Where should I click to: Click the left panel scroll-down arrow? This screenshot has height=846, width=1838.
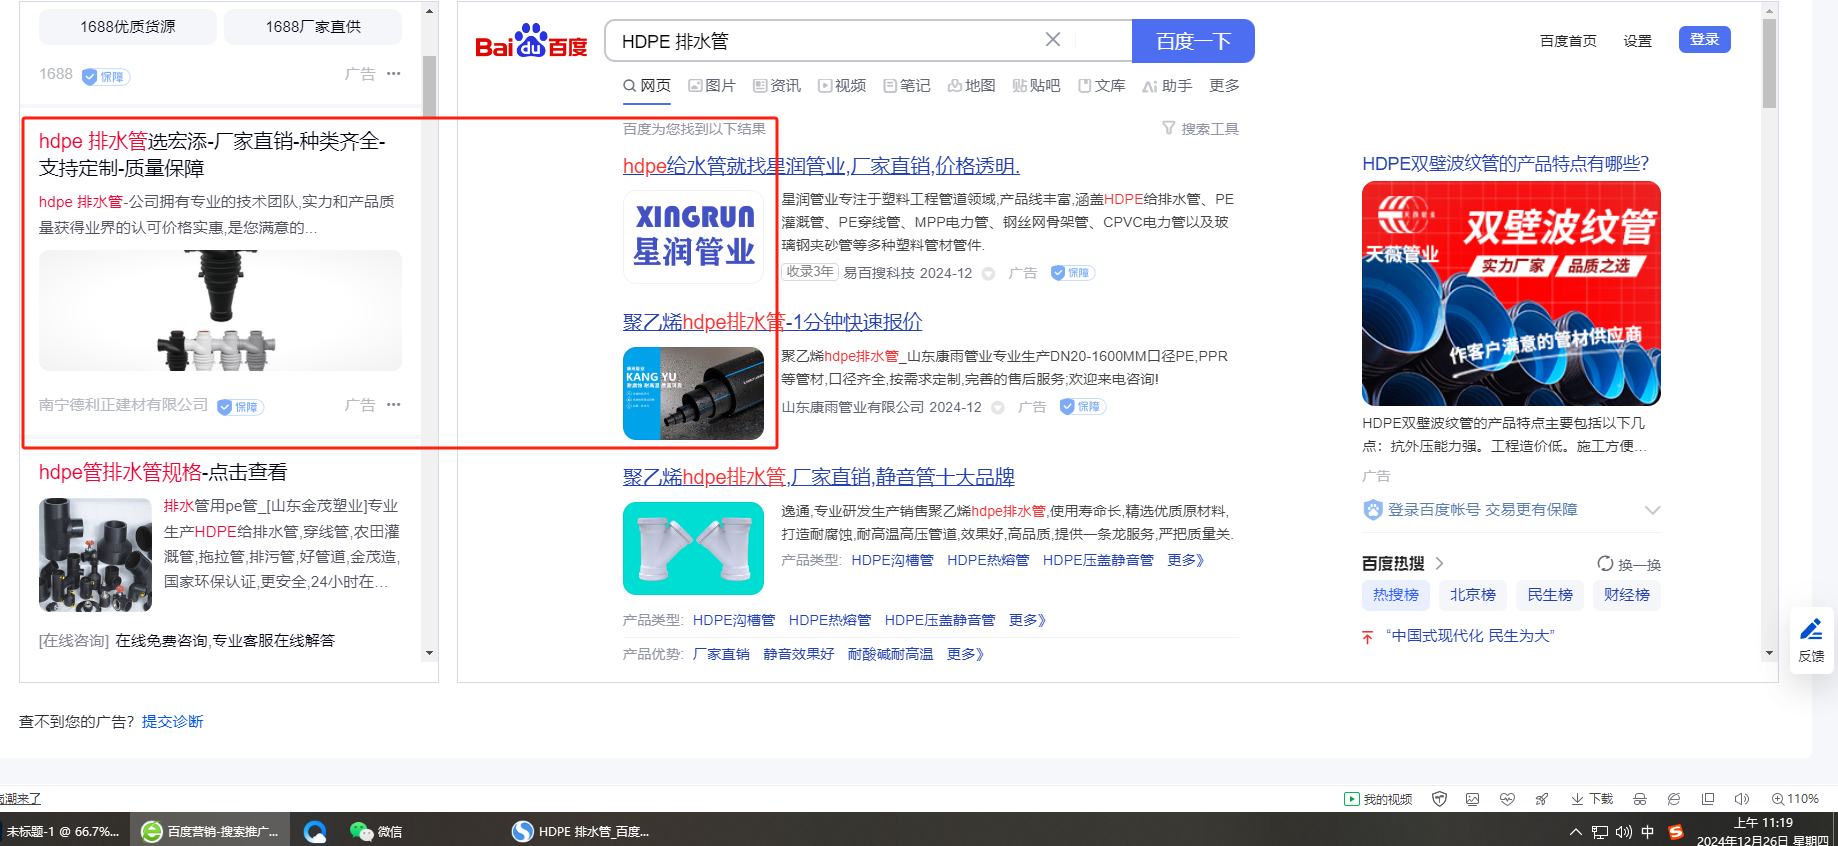click(x=429, y=653)
